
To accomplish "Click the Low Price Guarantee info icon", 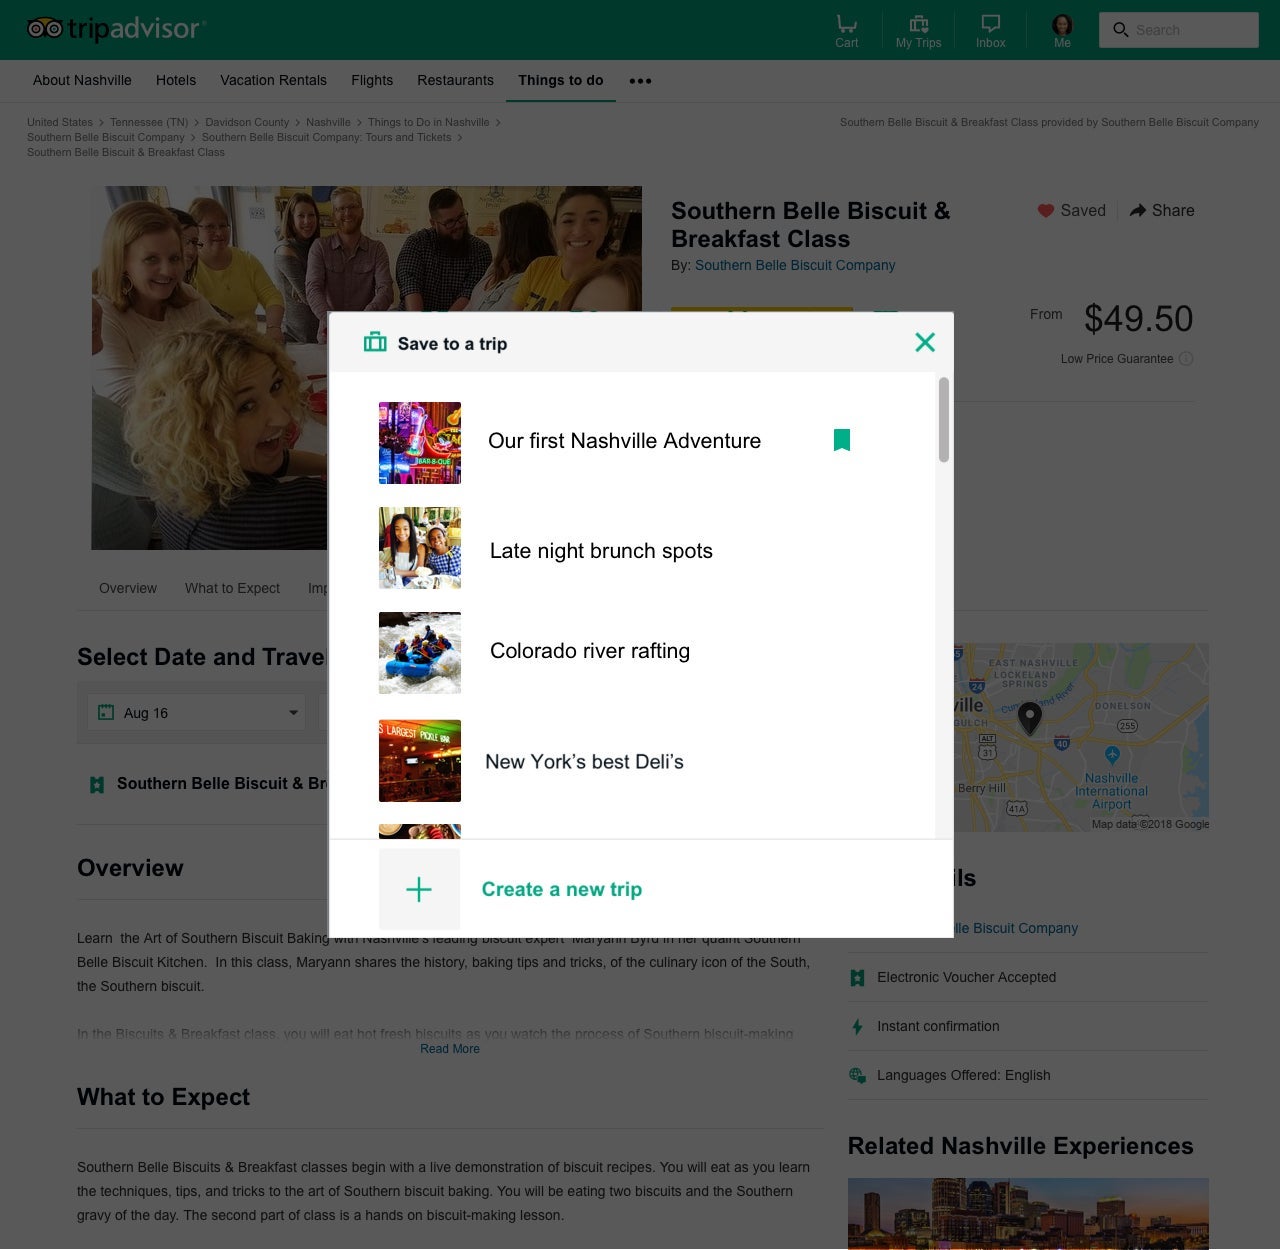I will point(1186,359).
